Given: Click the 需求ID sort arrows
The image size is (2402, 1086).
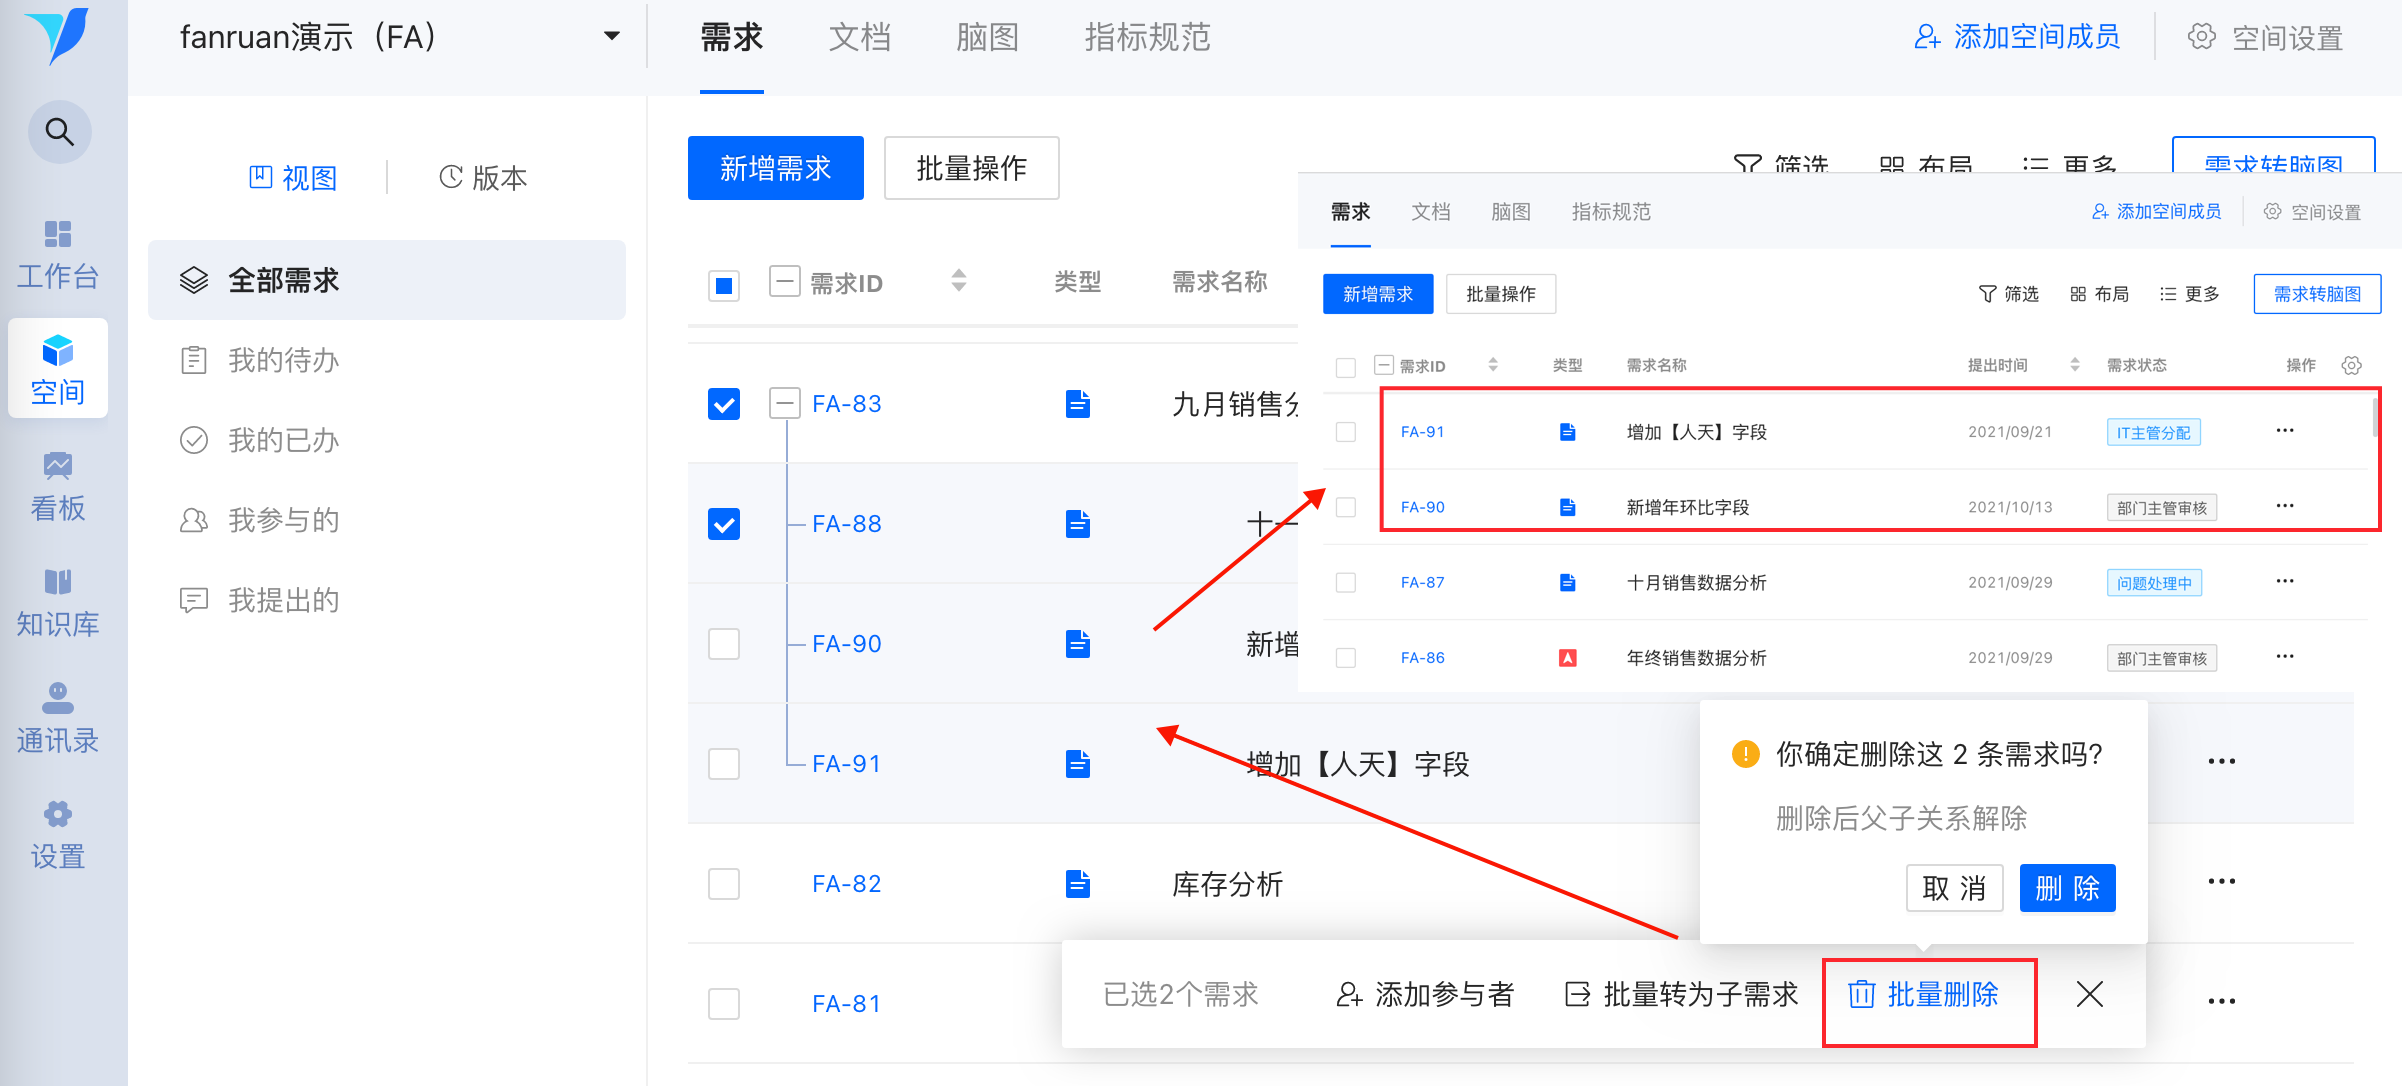Looking at the screenshot, I should click(x=958, y=281).
